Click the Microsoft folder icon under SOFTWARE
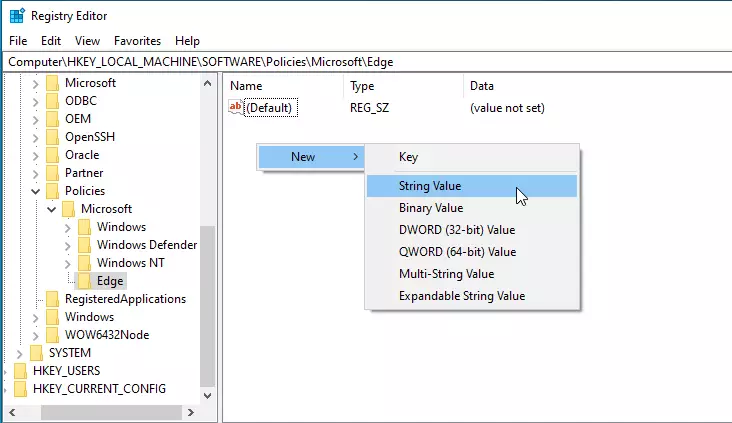The height and width of the screenshot is (423, 732). pos(53,83)
